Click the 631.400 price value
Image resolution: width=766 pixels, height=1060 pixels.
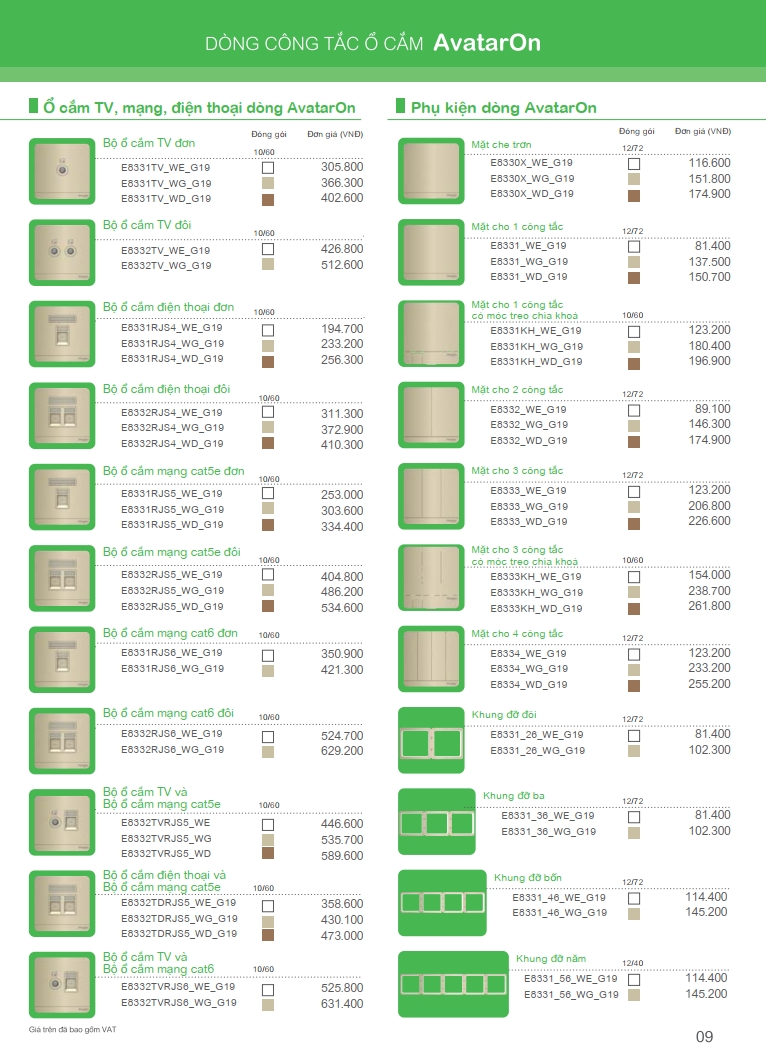(x=341, y=1003)
